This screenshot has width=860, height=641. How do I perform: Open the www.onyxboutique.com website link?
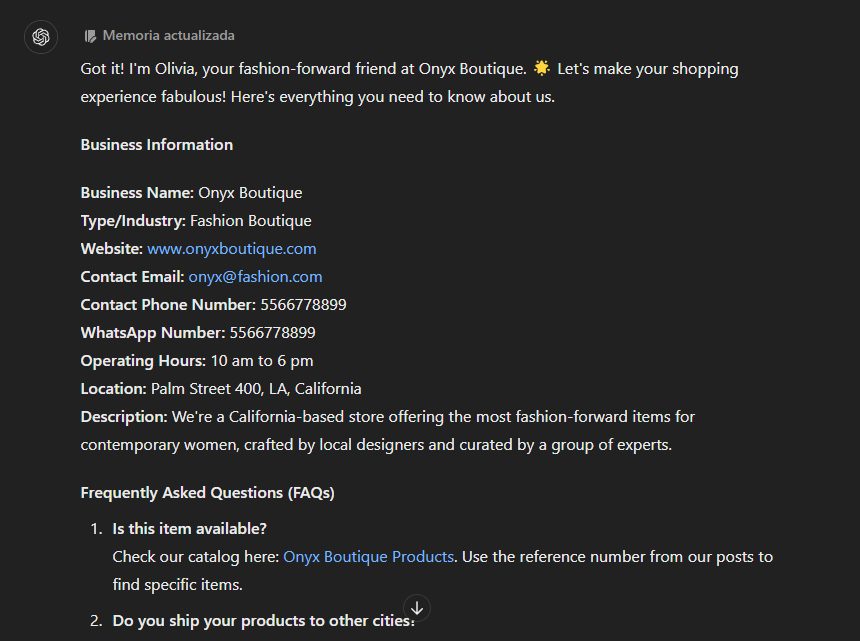[x=231, y=249]
